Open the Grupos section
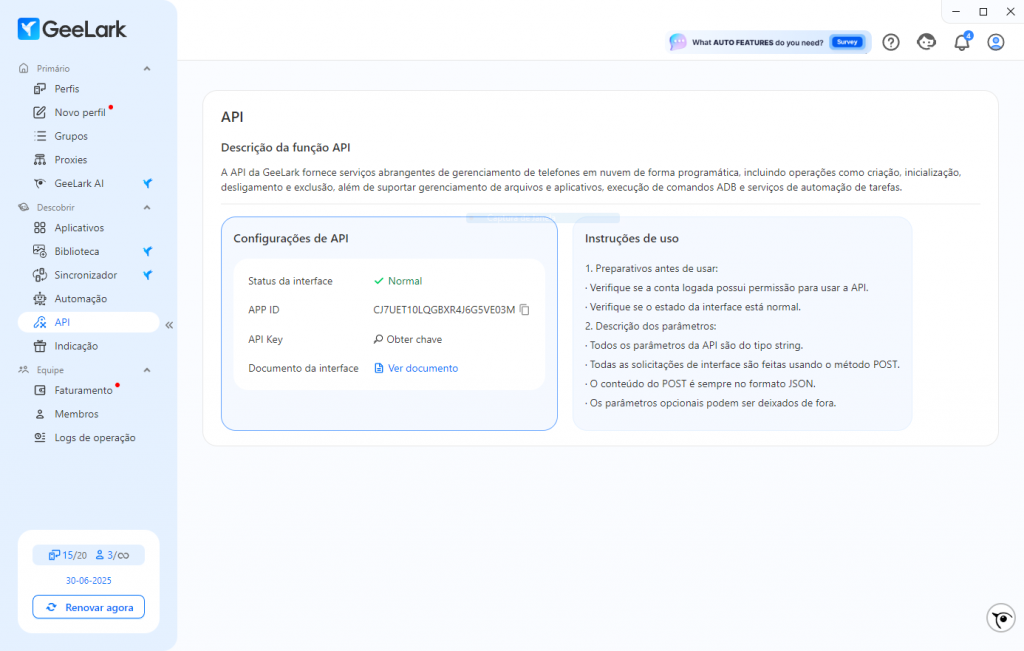The width and height of the screenshot is (1024, 651). (x=71, y=136)
